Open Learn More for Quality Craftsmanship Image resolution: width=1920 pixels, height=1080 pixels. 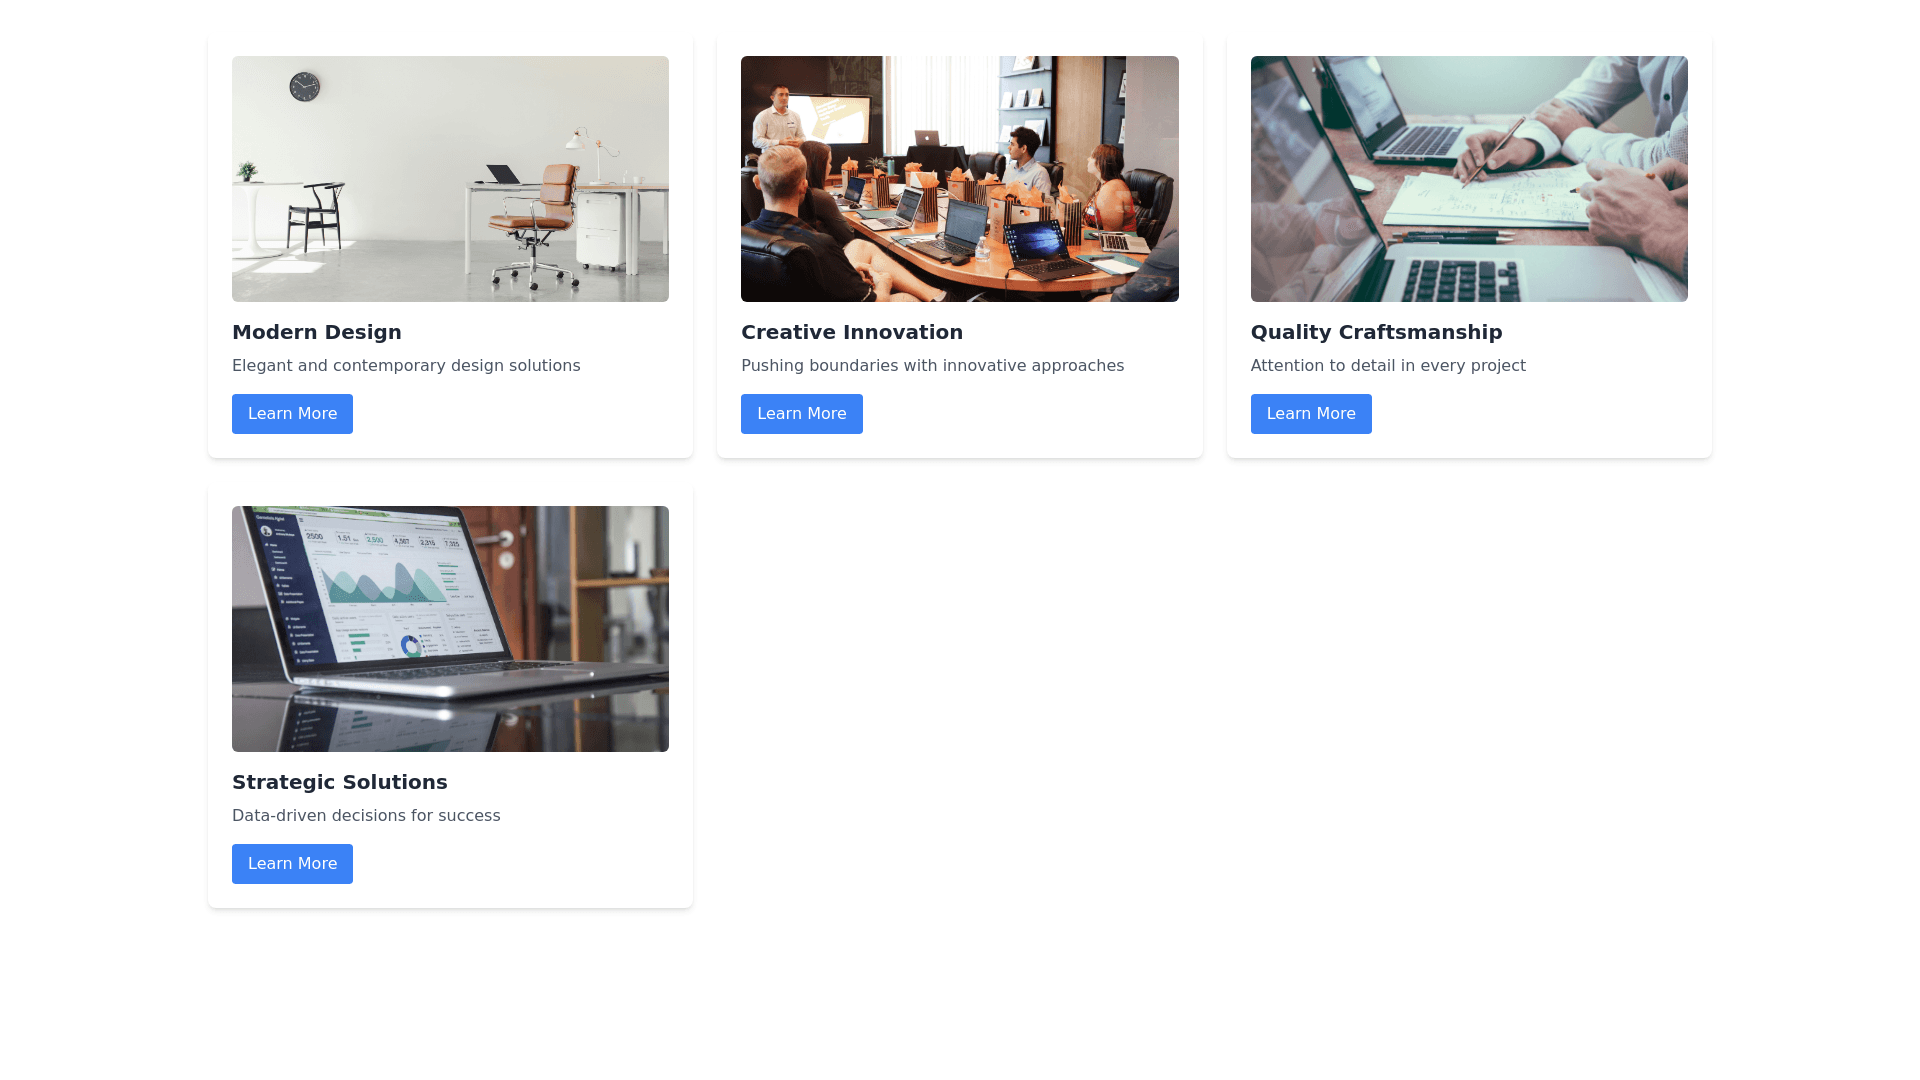[x=1311, y=414]
